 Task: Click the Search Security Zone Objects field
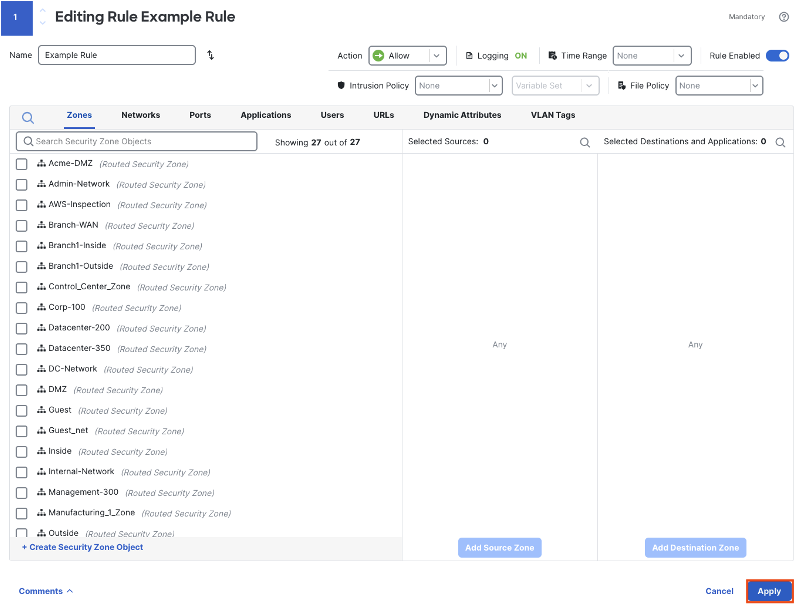click(136, 141)
